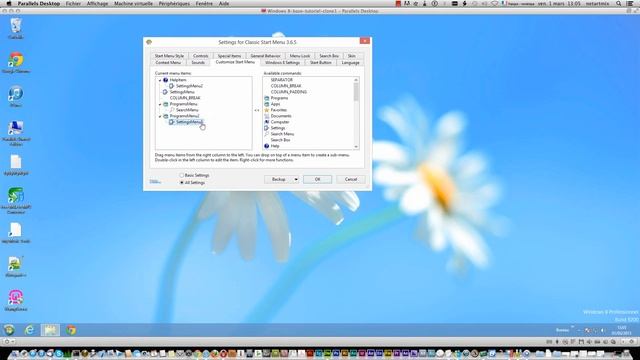The height and width of the screenshot is (360, 640).
Task: Click the Favorites star icon
Action: tap(267, 110)
